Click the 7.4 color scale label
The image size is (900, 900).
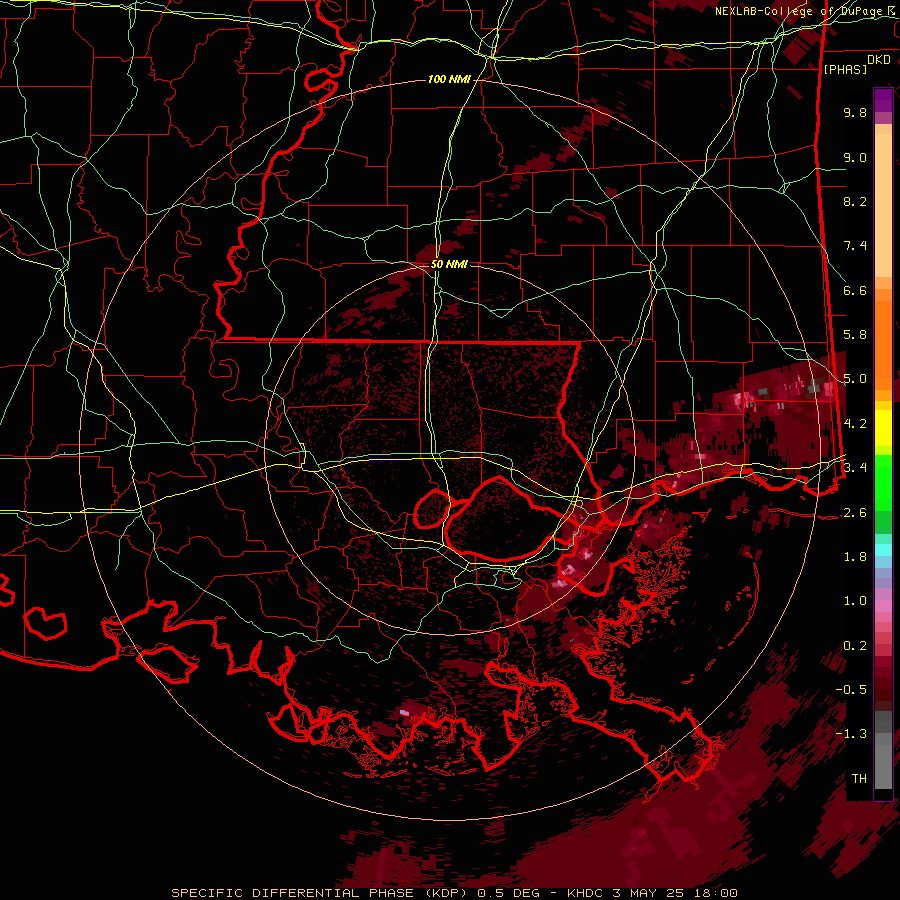point(855,246)
